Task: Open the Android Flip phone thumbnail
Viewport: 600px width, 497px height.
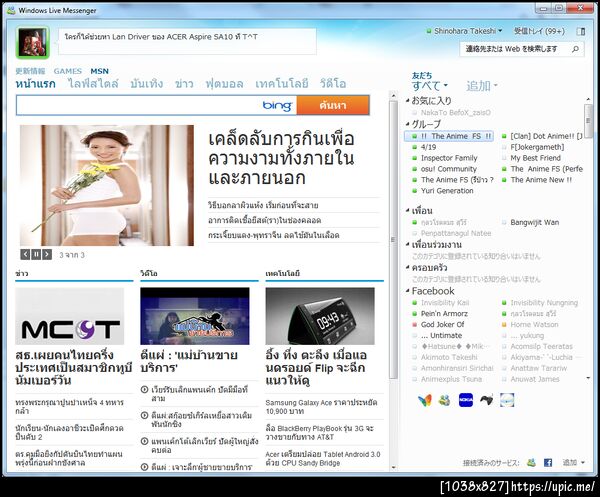Action: (x=320, y=316)
